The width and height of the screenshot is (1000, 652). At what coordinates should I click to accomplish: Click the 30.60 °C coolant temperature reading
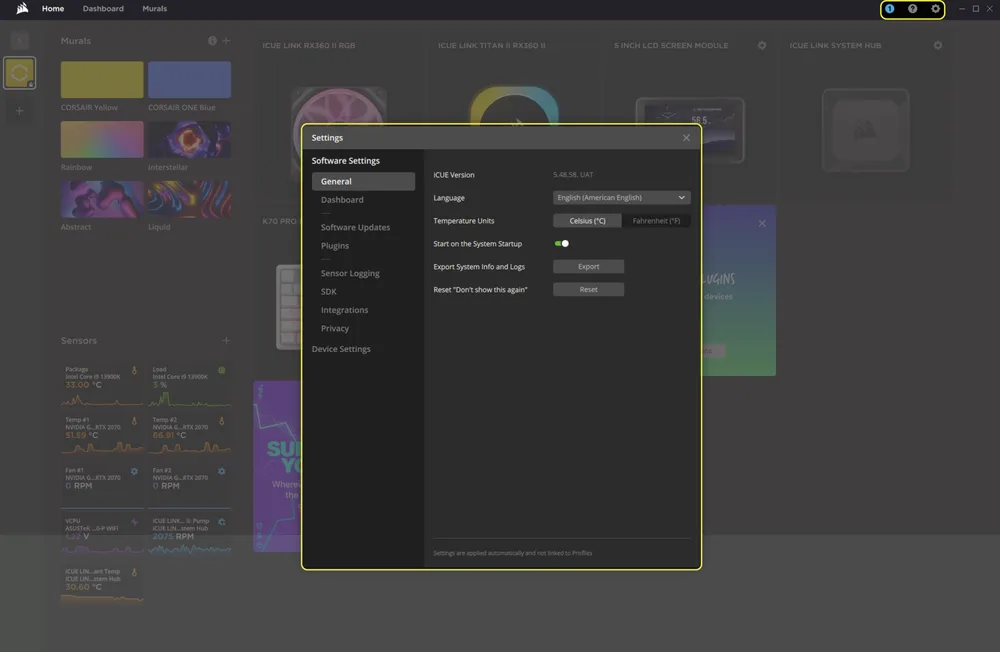click(x=84, y=587)
